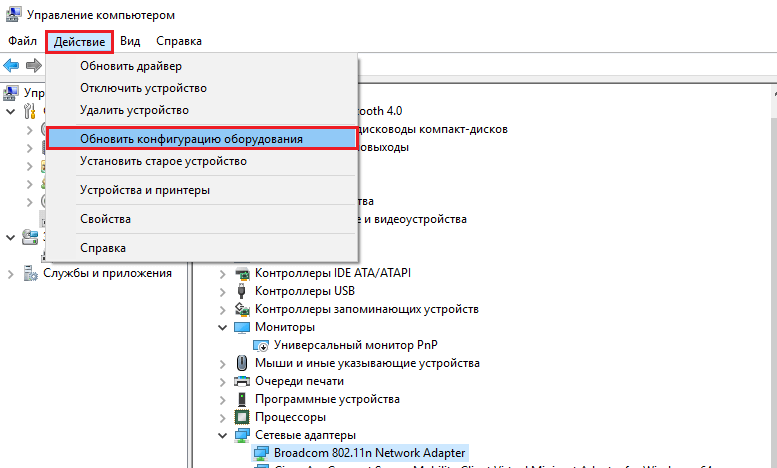Click the Forward arrow toolbar icon
The width and height of the screenshot is (777, 468).
click(32, 65)
